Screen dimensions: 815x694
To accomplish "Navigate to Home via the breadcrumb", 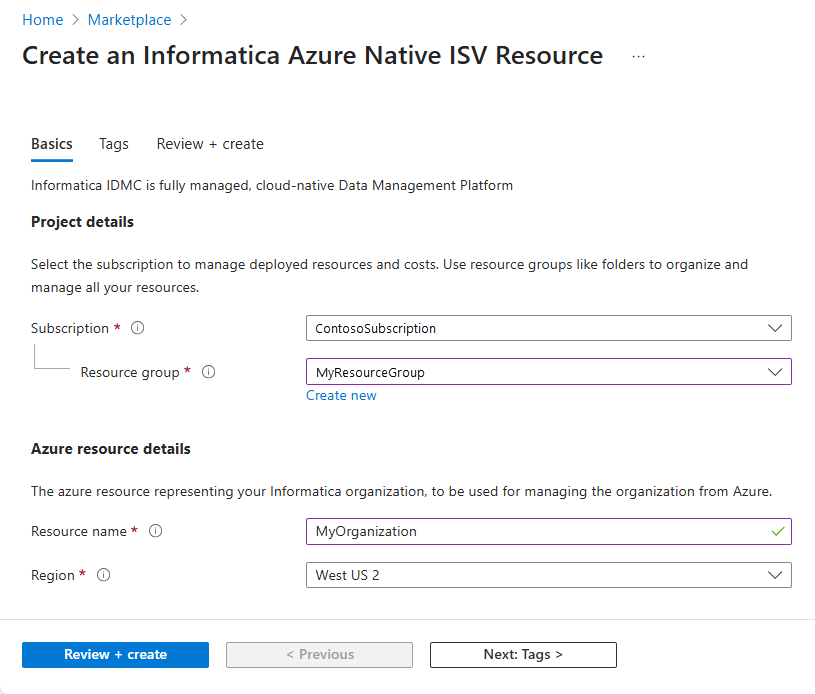I will click(x=42, y=19).
